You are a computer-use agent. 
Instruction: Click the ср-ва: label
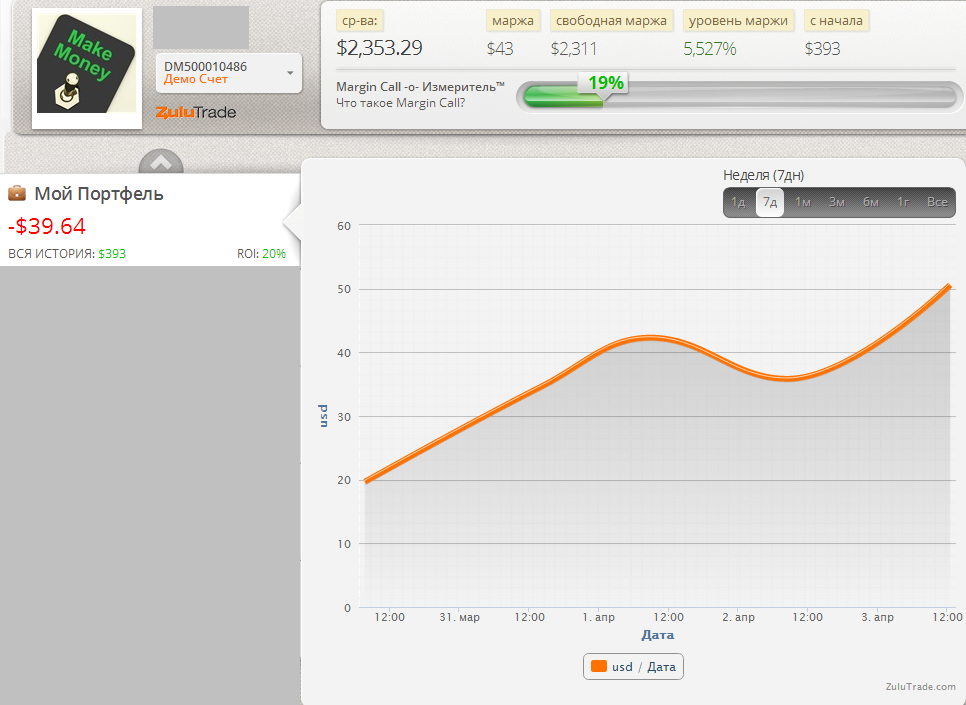(360, 20)
